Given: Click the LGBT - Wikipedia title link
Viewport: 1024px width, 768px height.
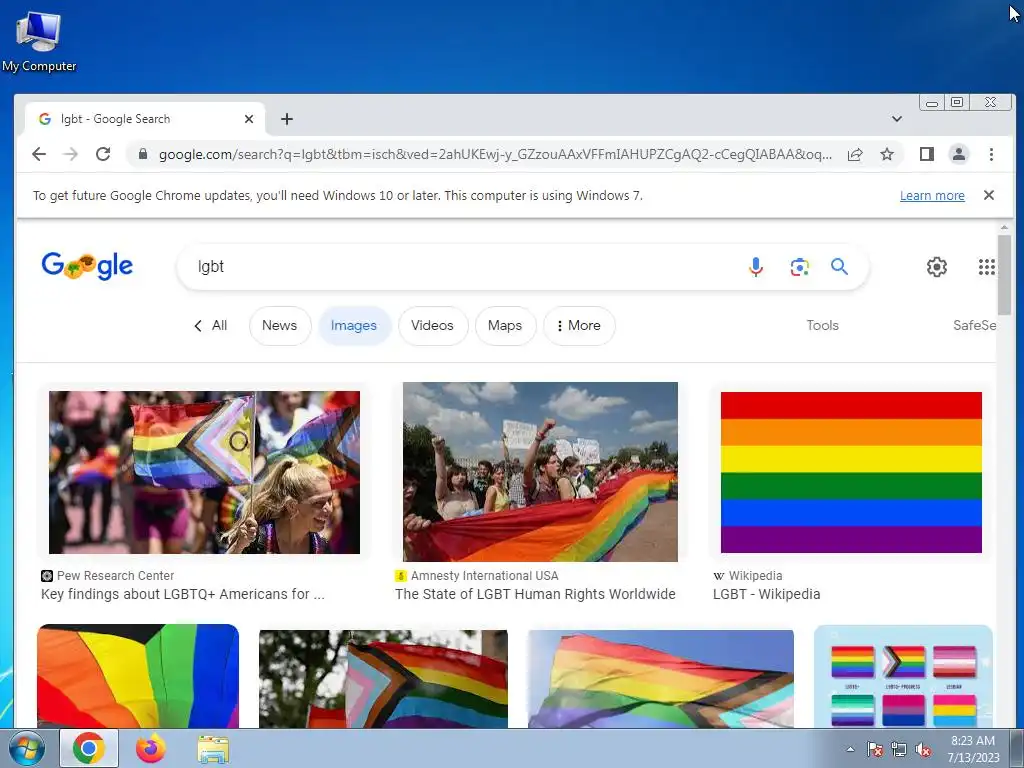Looking at the screenshot, I should 766,594.
